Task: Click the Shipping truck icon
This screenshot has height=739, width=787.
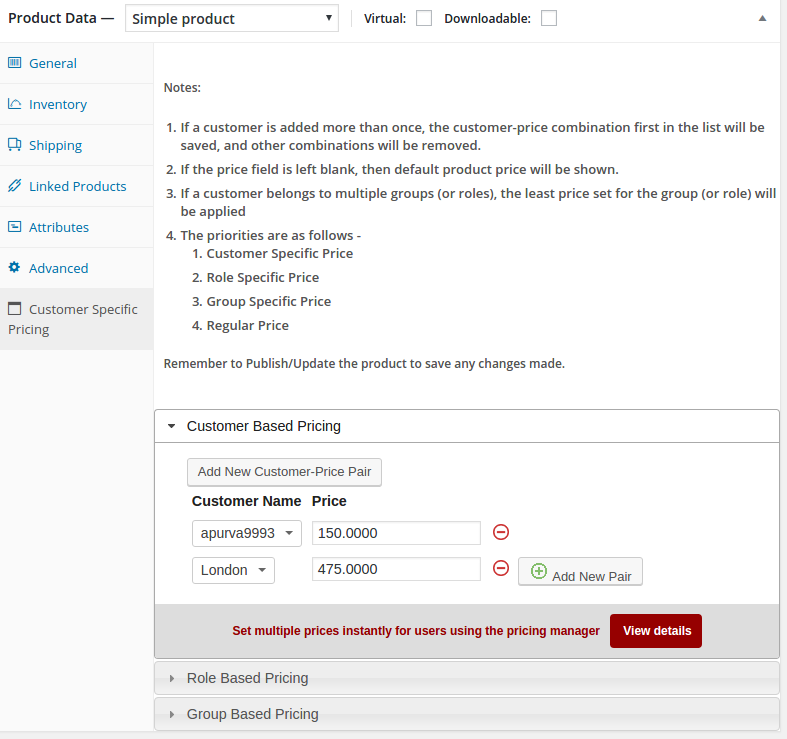Action: click(x=15, y=145)
